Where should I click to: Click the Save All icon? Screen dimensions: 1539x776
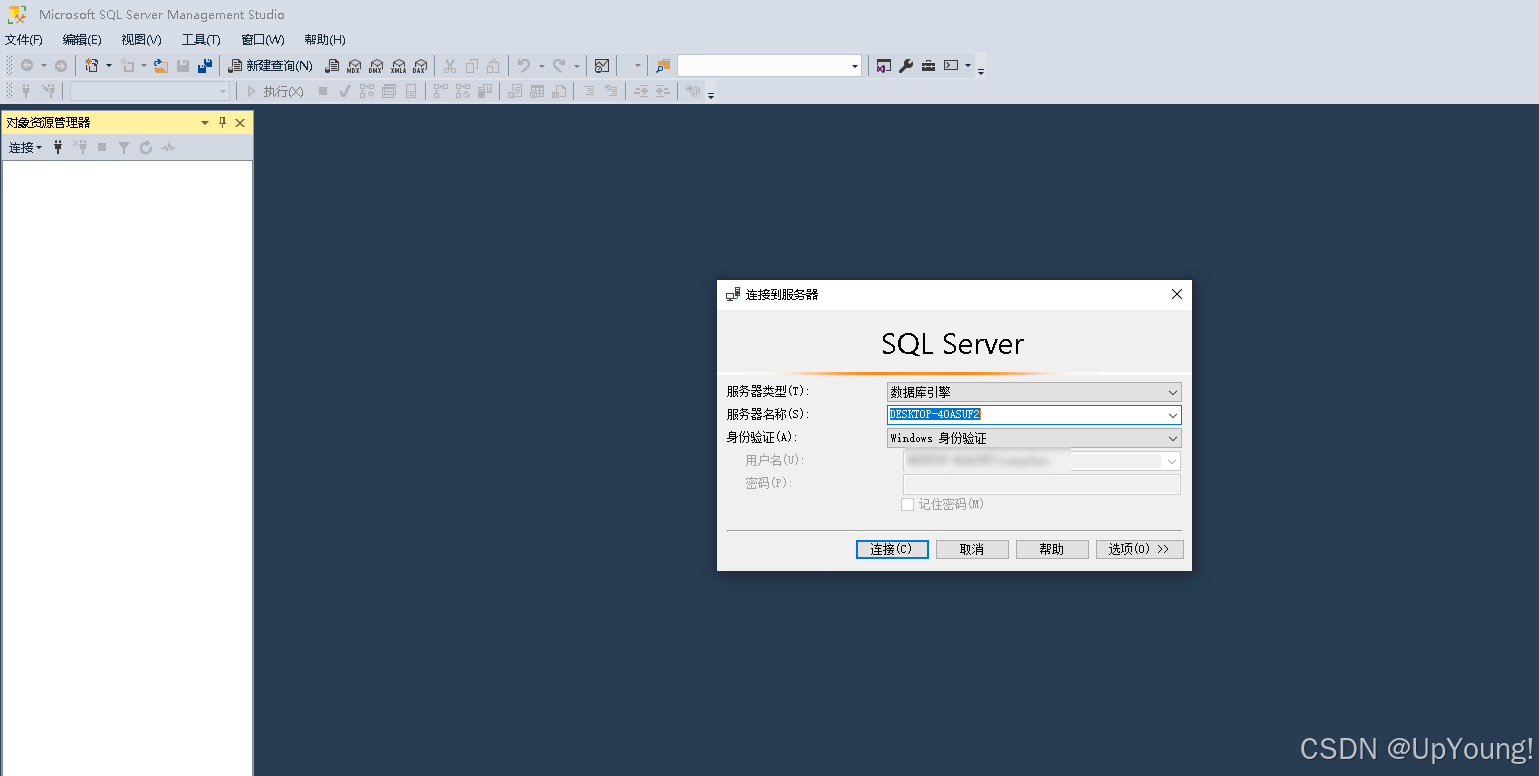click(205, 66)
